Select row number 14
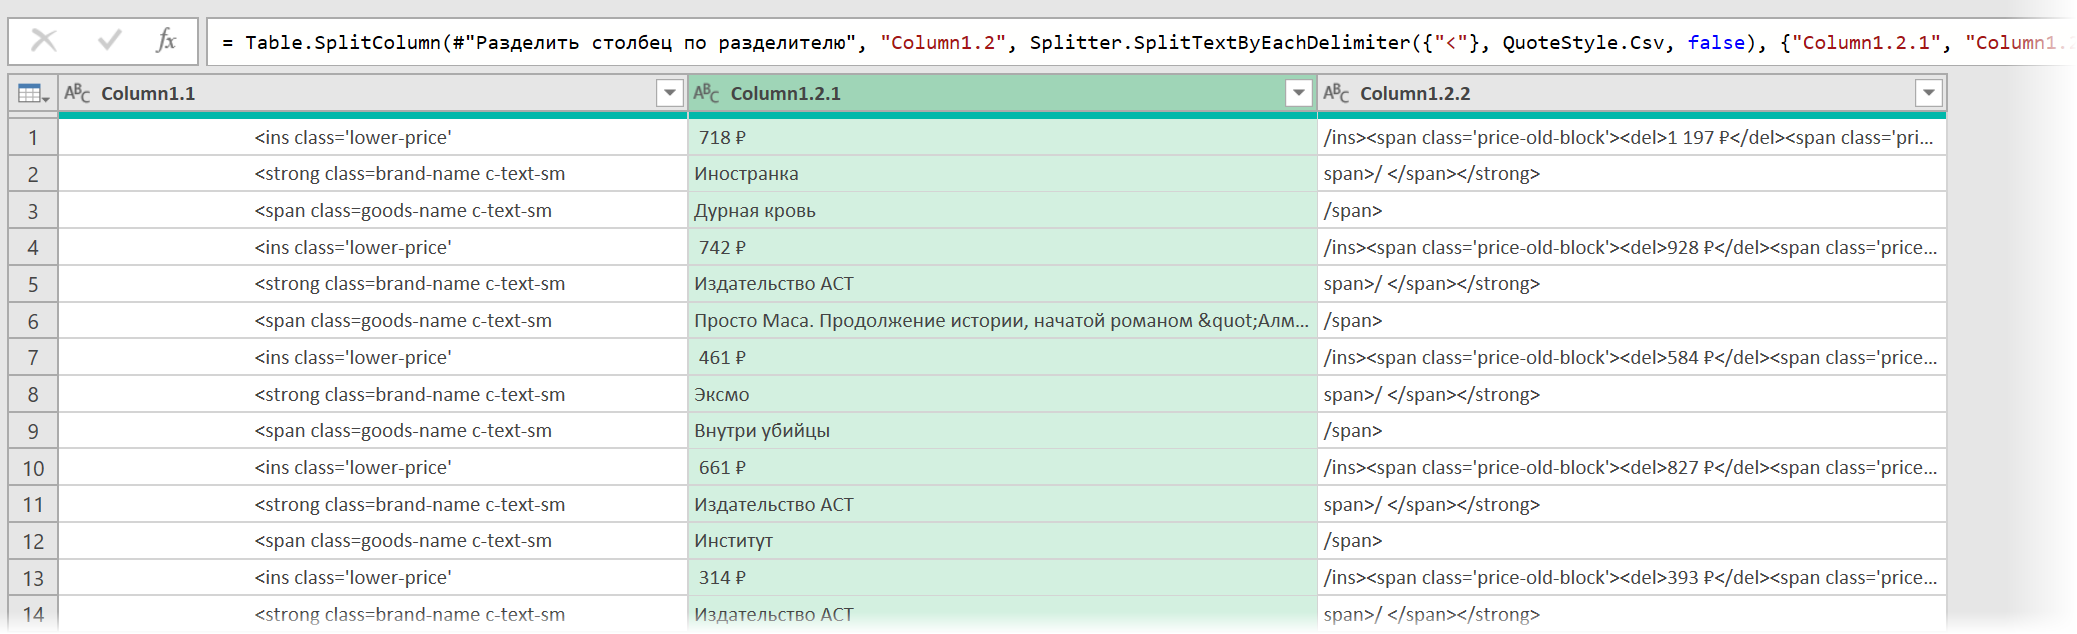This screenshot has height=634, width=2077. [x=33, y=615]
